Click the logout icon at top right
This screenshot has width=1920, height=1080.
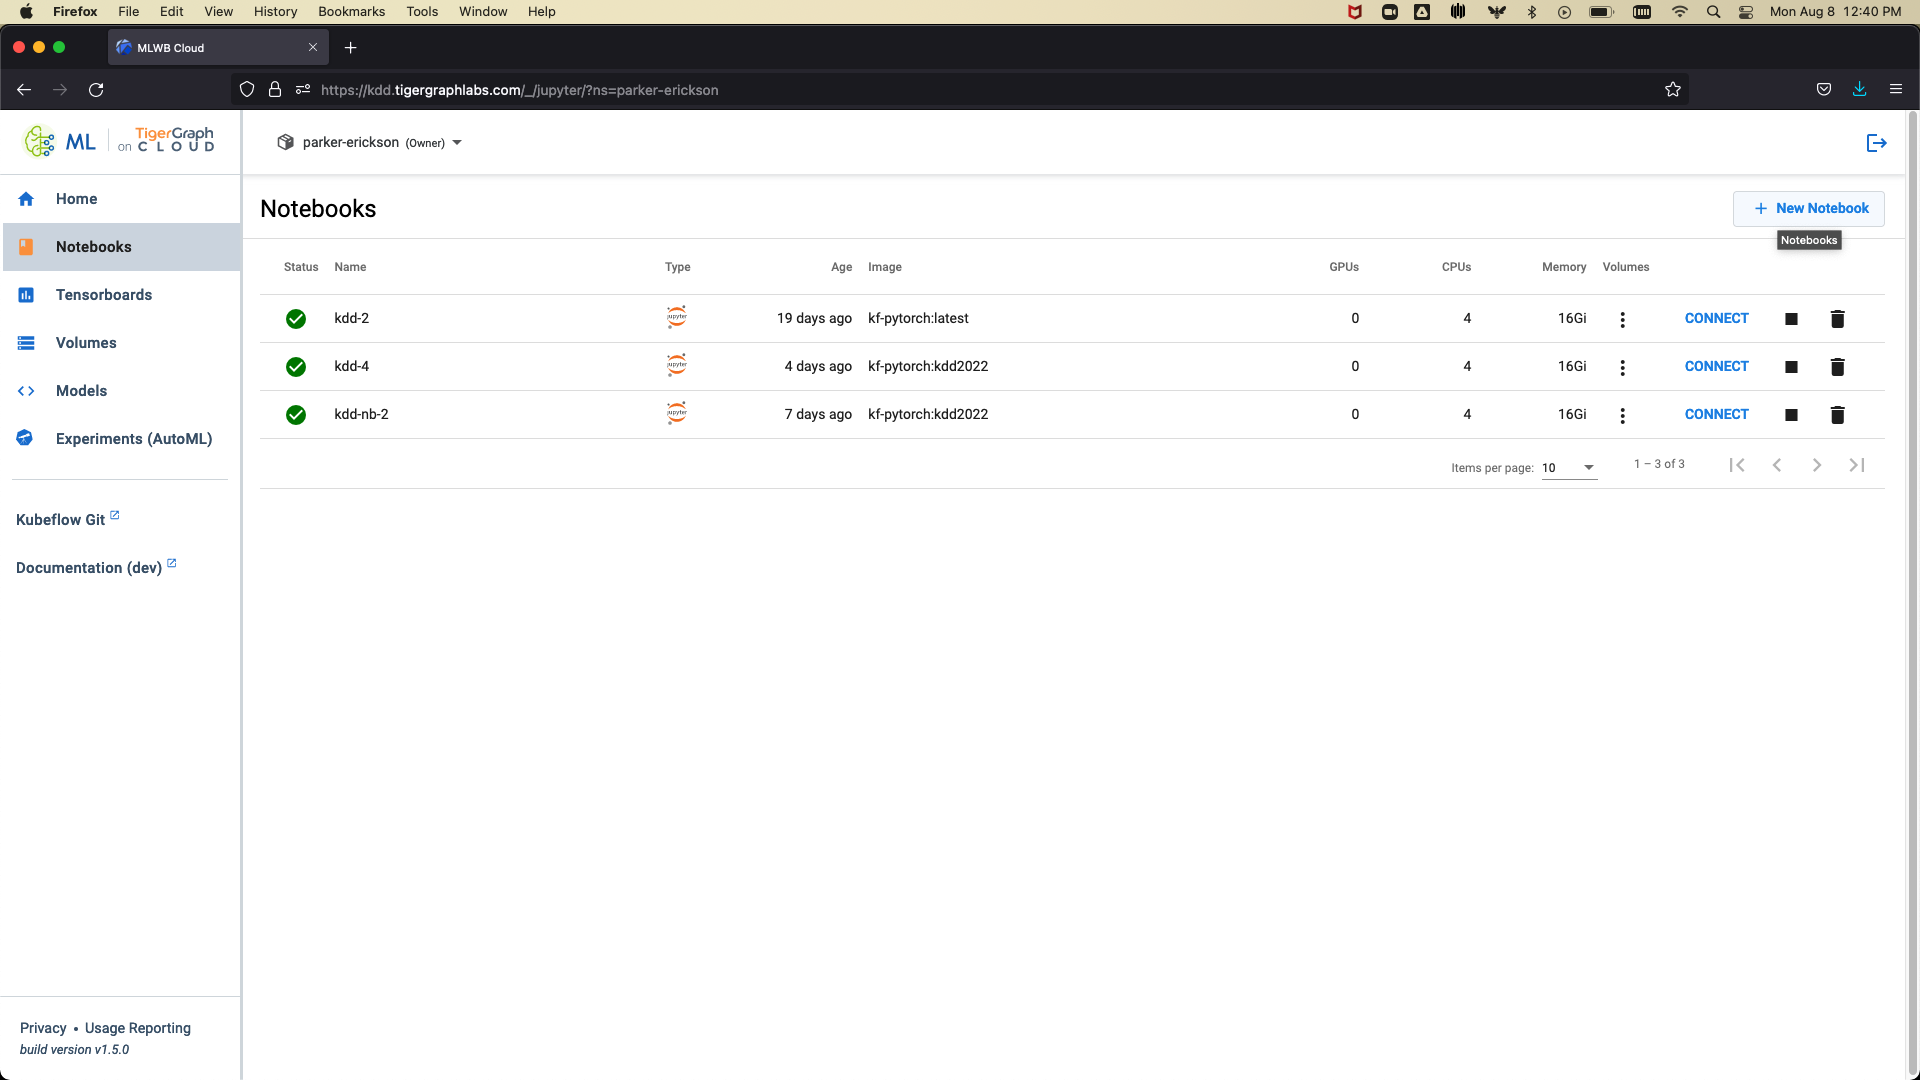click(1876, 143)
